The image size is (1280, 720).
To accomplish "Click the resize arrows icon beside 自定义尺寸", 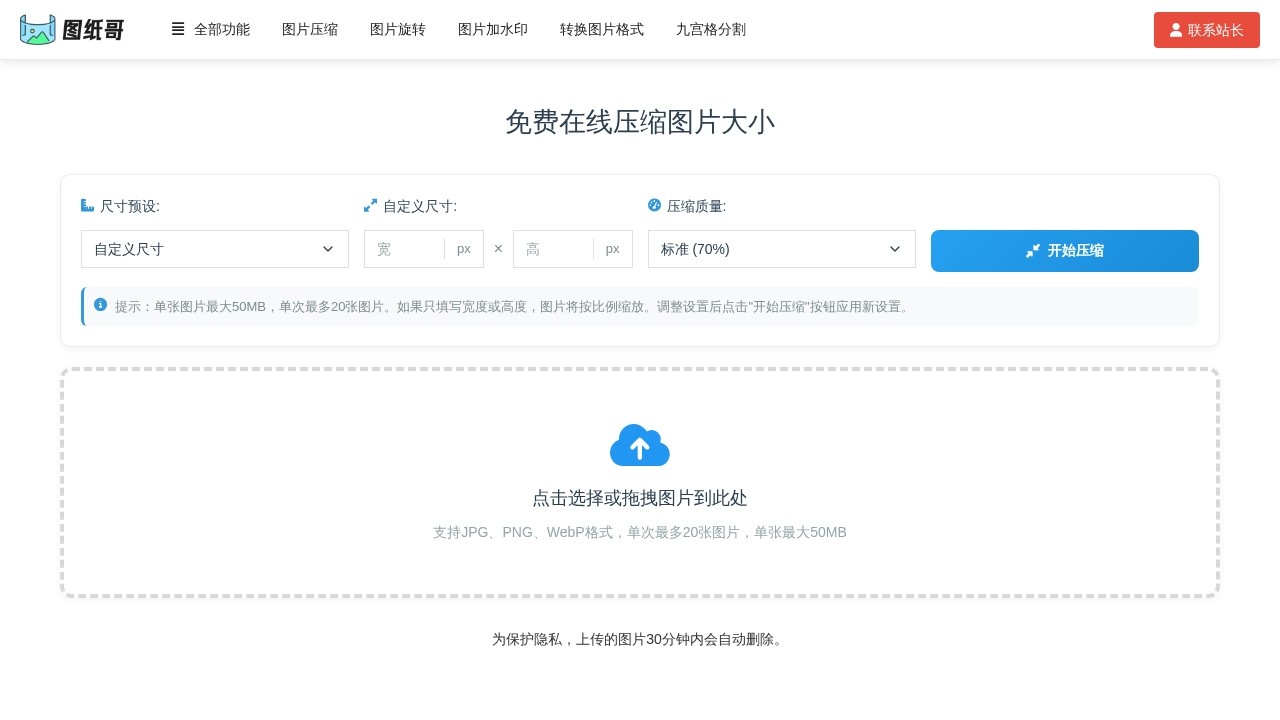I will (370, 205).
